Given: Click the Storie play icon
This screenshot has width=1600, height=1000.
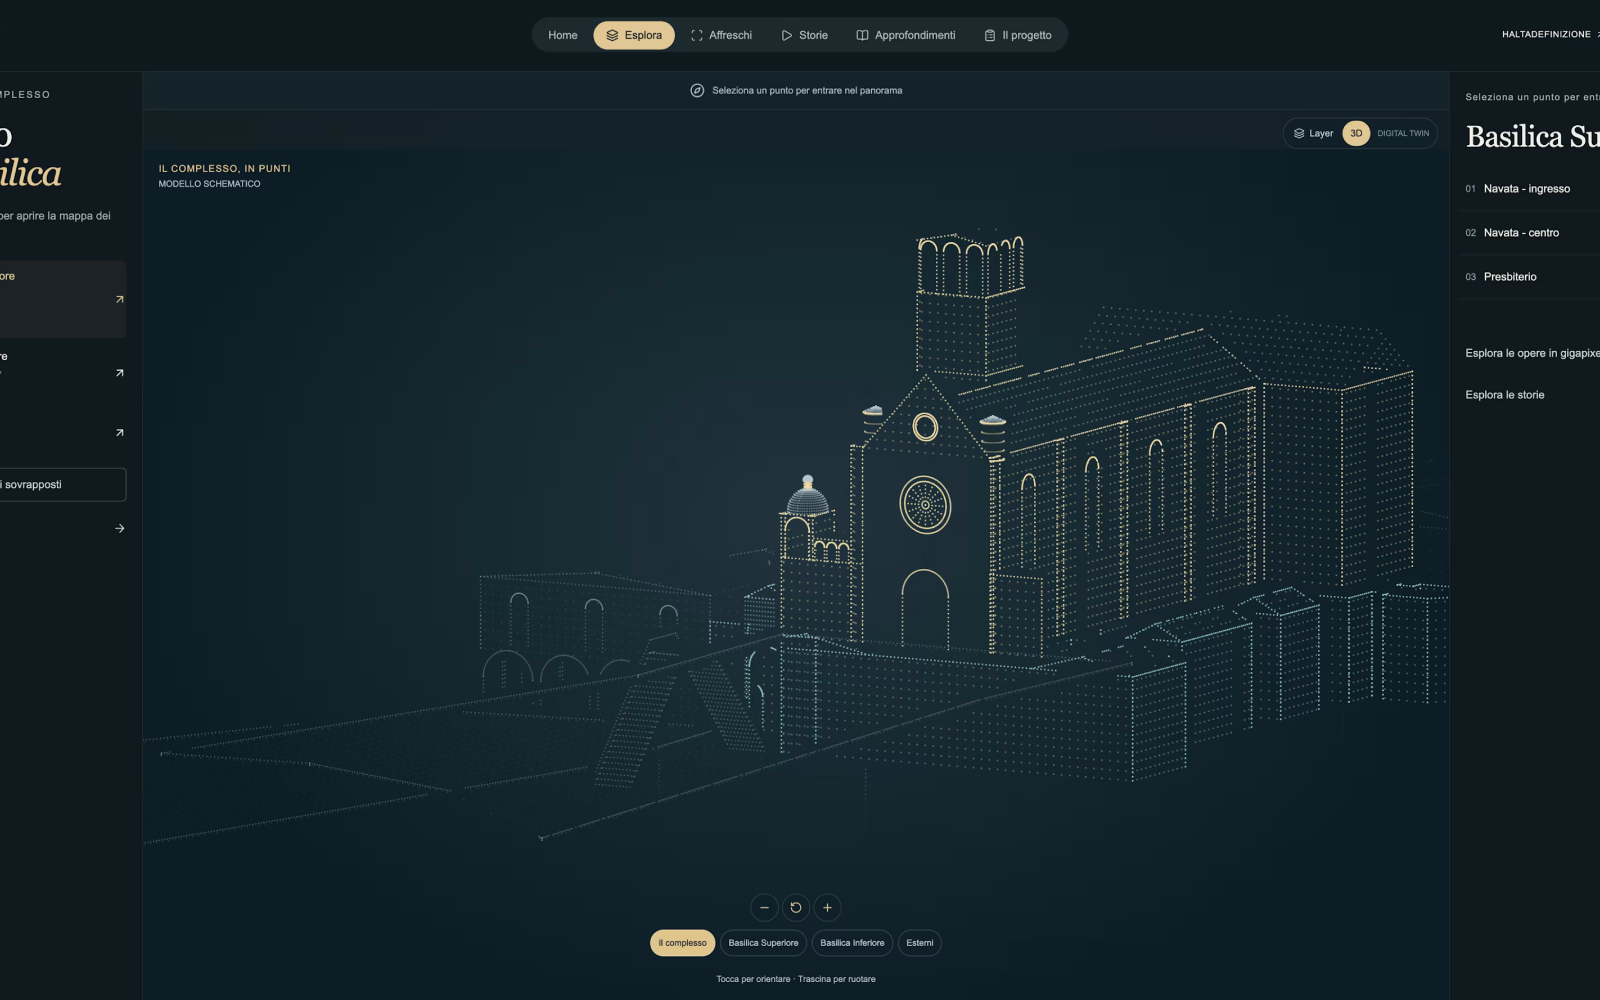Looking at the screenshot, I should [x=787, y=35].
